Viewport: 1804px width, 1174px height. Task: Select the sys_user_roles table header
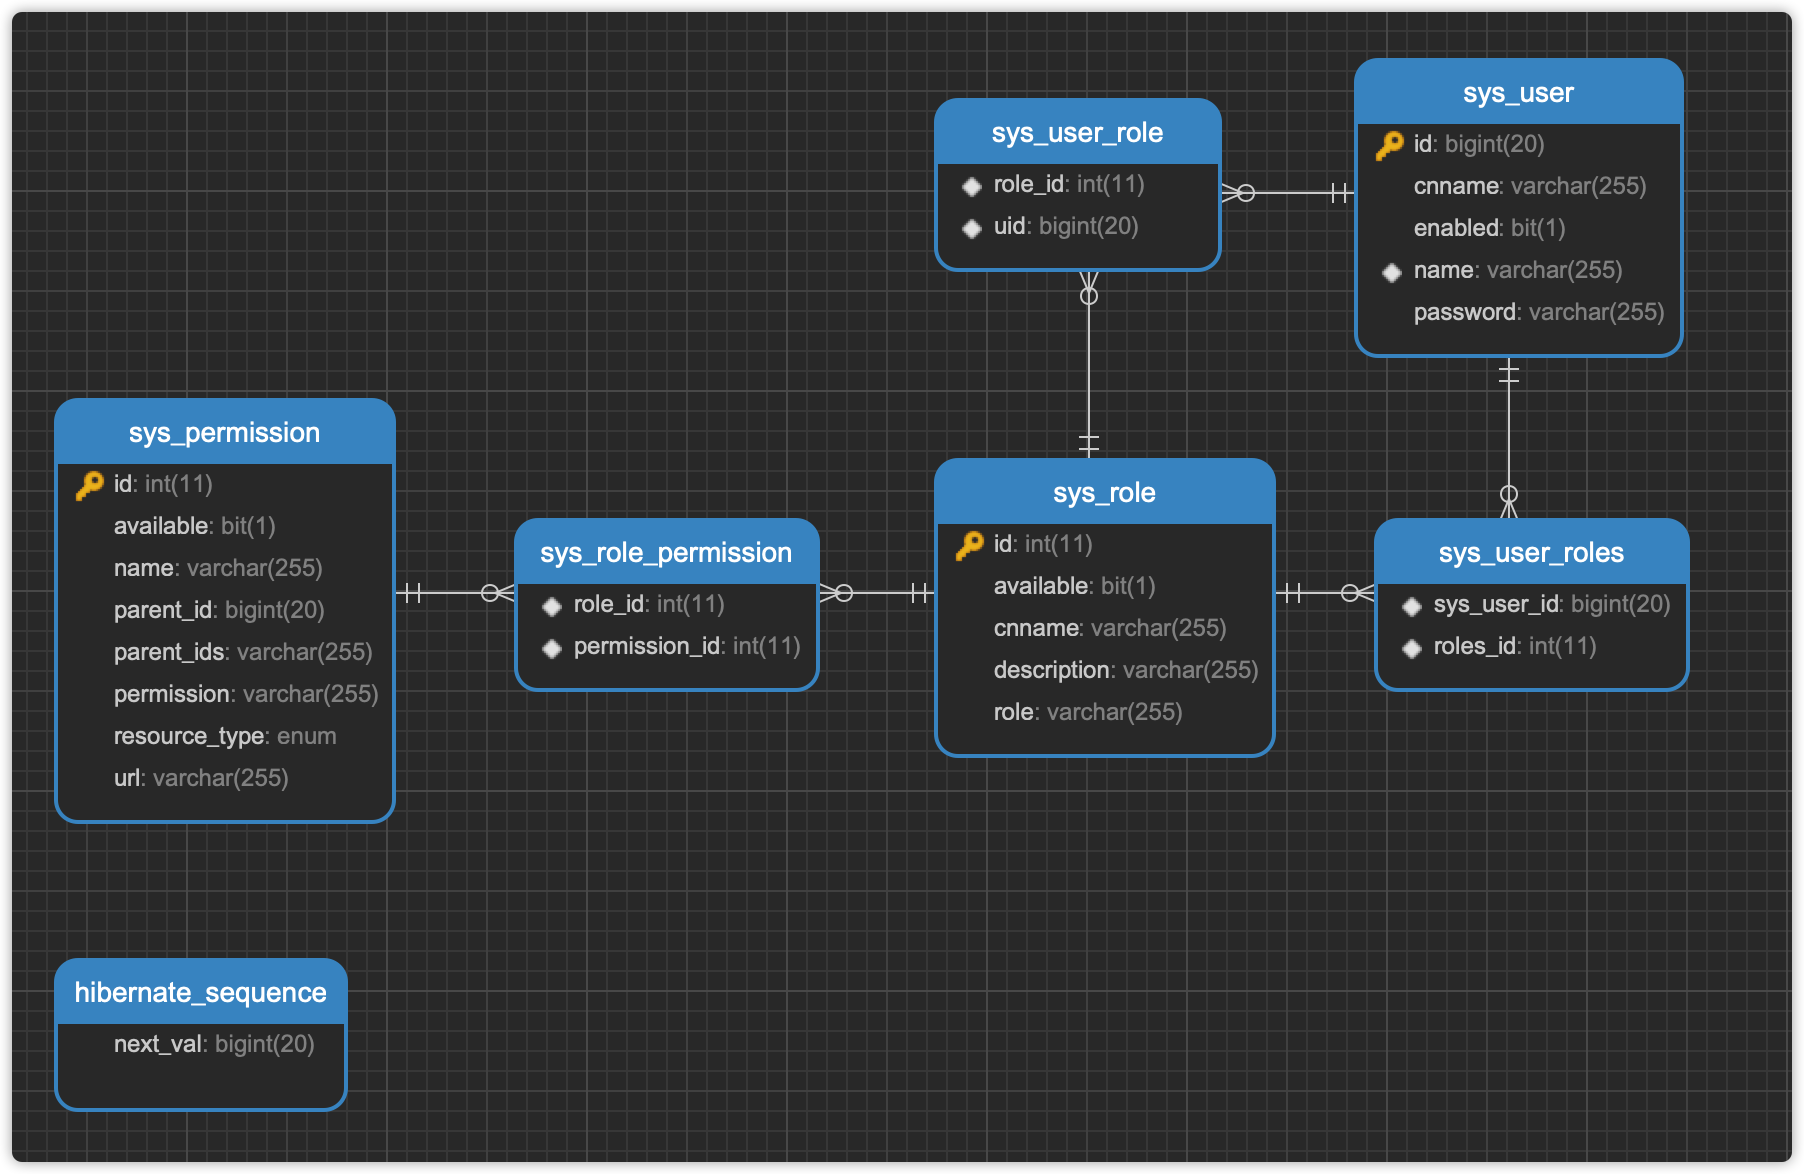point(1532,552)
